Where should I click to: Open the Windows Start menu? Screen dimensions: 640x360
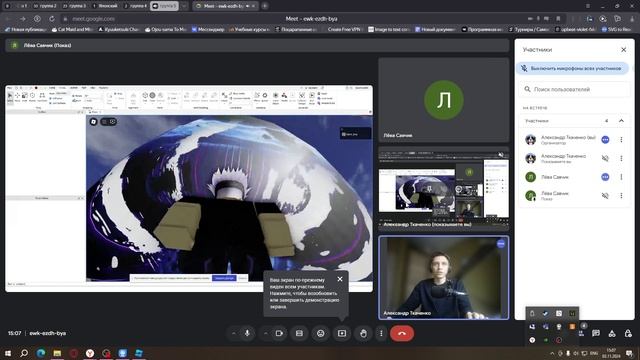(7, 353)
